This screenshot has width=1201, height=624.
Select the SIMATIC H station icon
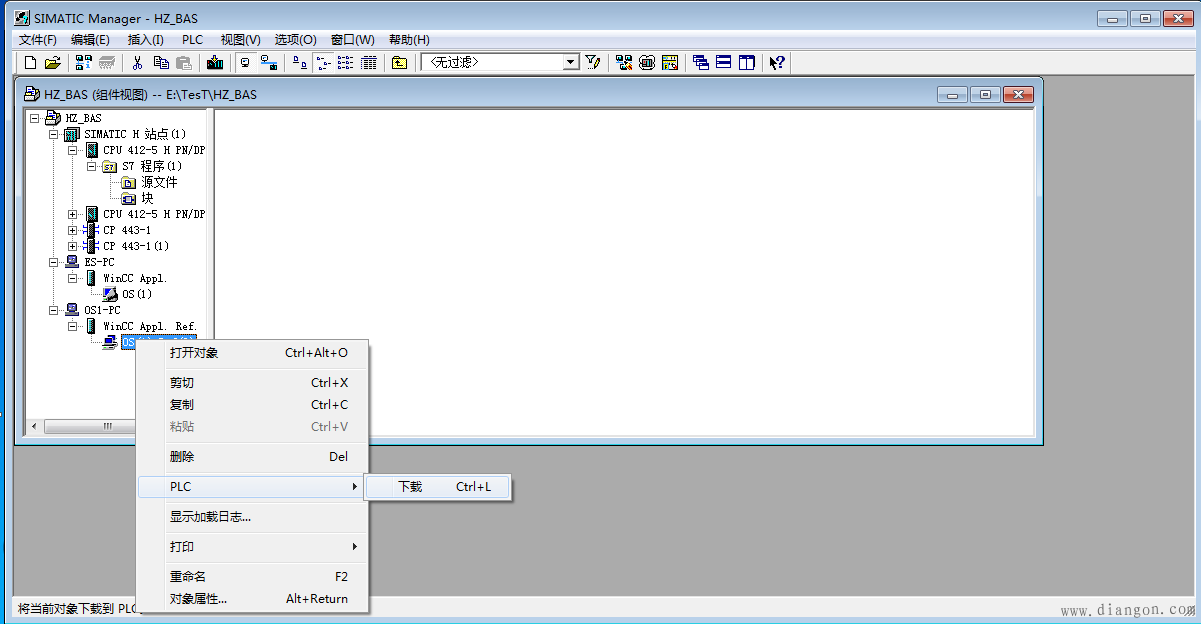[x=71, y=134]
